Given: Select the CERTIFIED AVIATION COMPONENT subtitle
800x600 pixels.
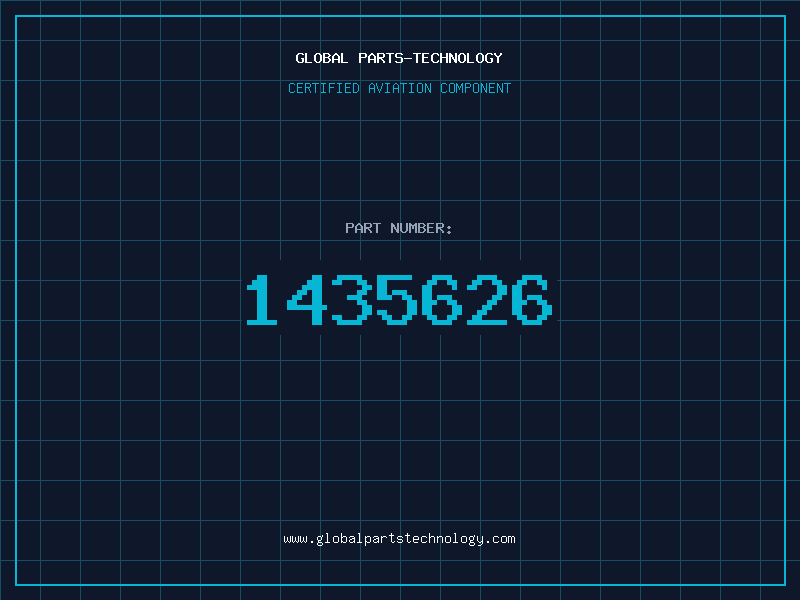Looking at the screenshot, I should tap(399, 88).
